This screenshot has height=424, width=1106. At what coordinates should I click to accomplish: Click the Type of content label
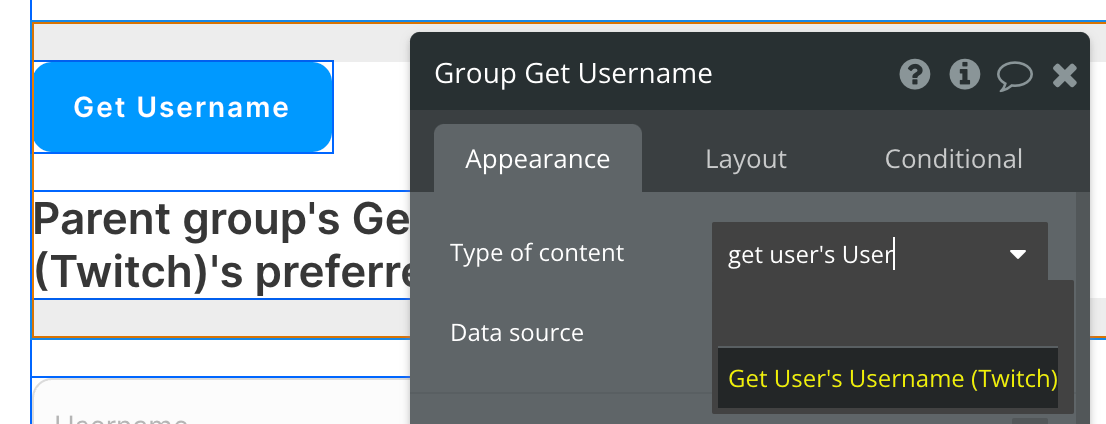pyautogui.click(x=536, y=253)
